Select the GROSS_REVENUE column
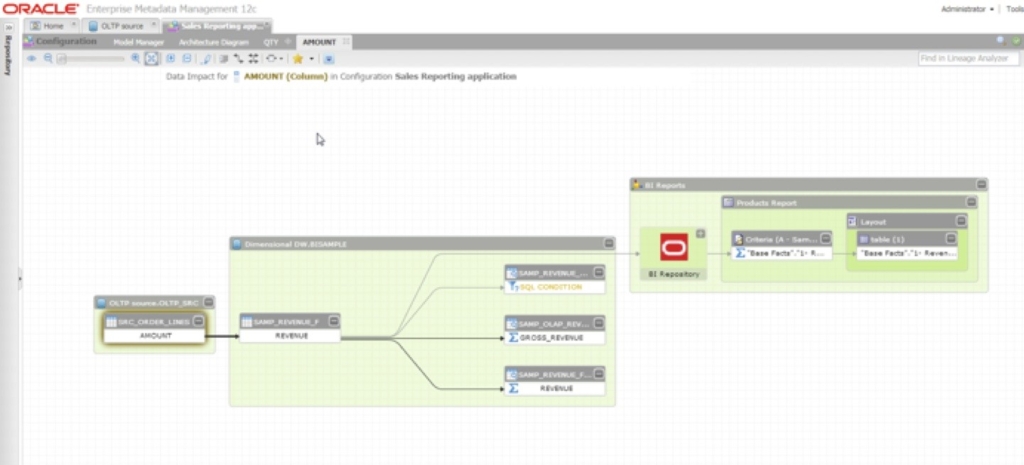 pos(555,338)
